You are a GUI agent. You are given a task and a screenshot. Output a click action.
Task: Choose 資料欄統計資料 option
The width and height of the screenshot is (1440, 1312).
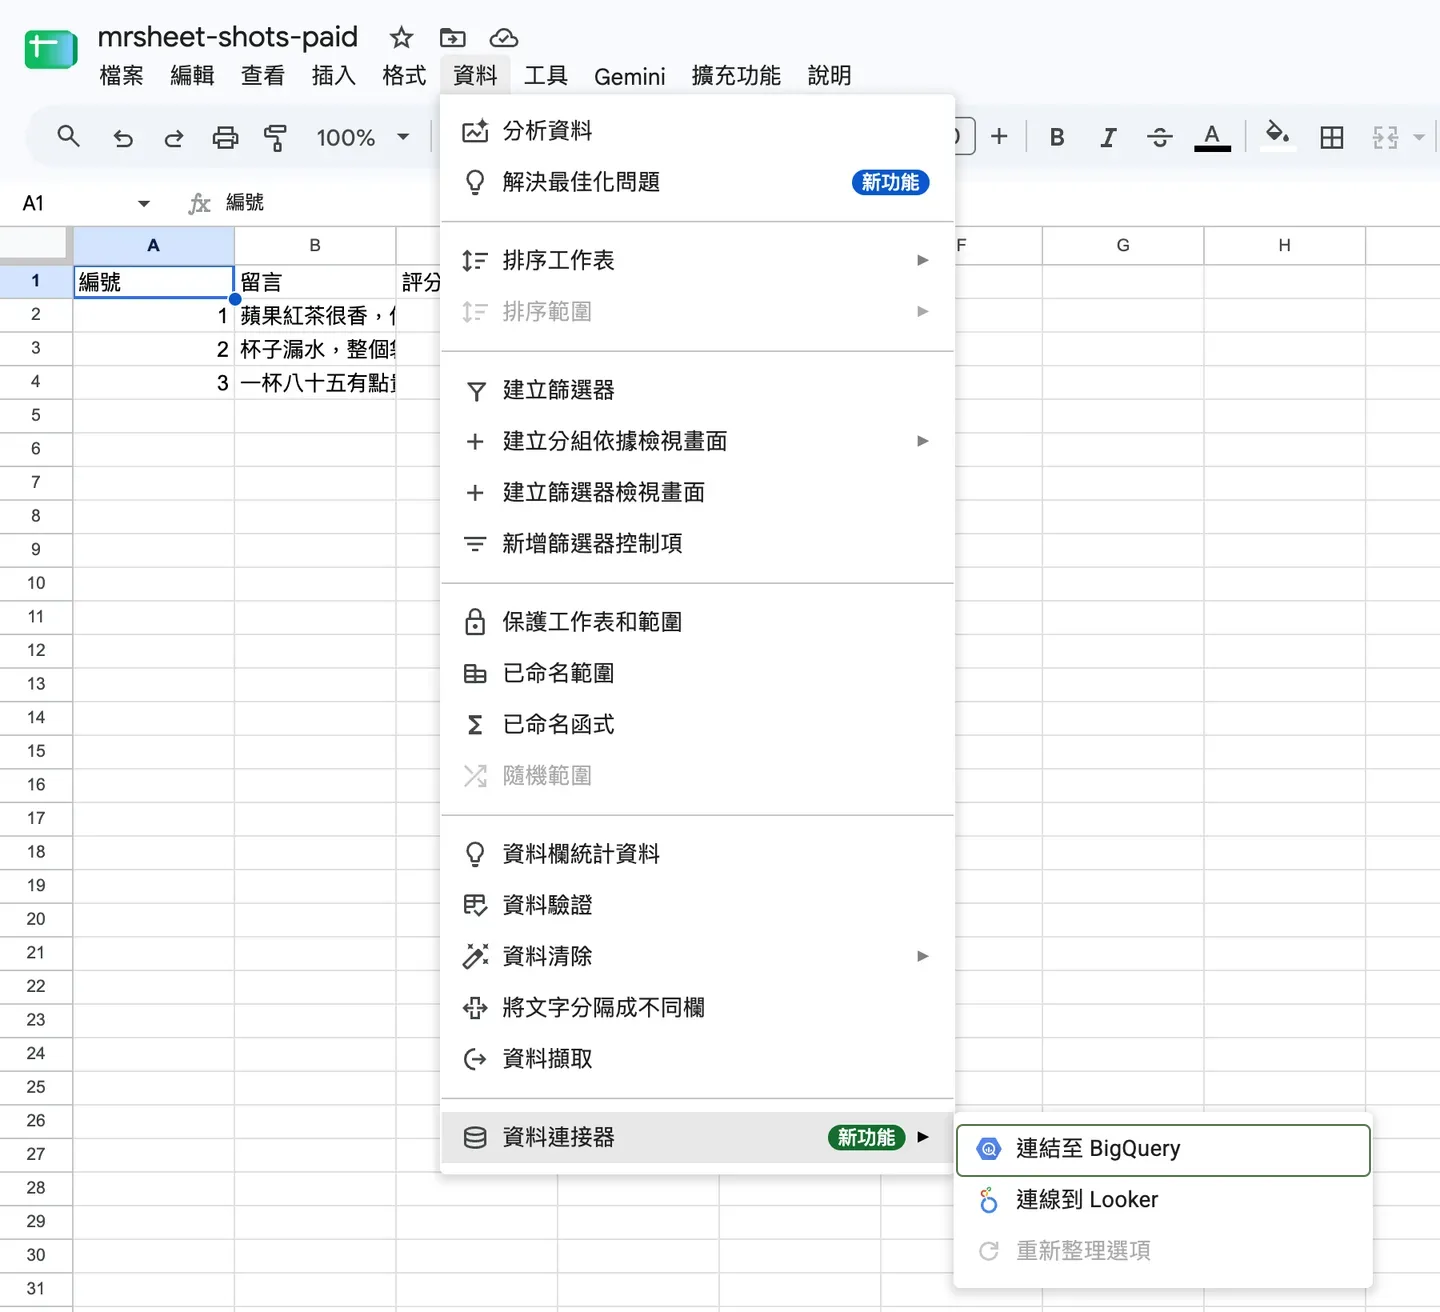[x=697, y=854]
